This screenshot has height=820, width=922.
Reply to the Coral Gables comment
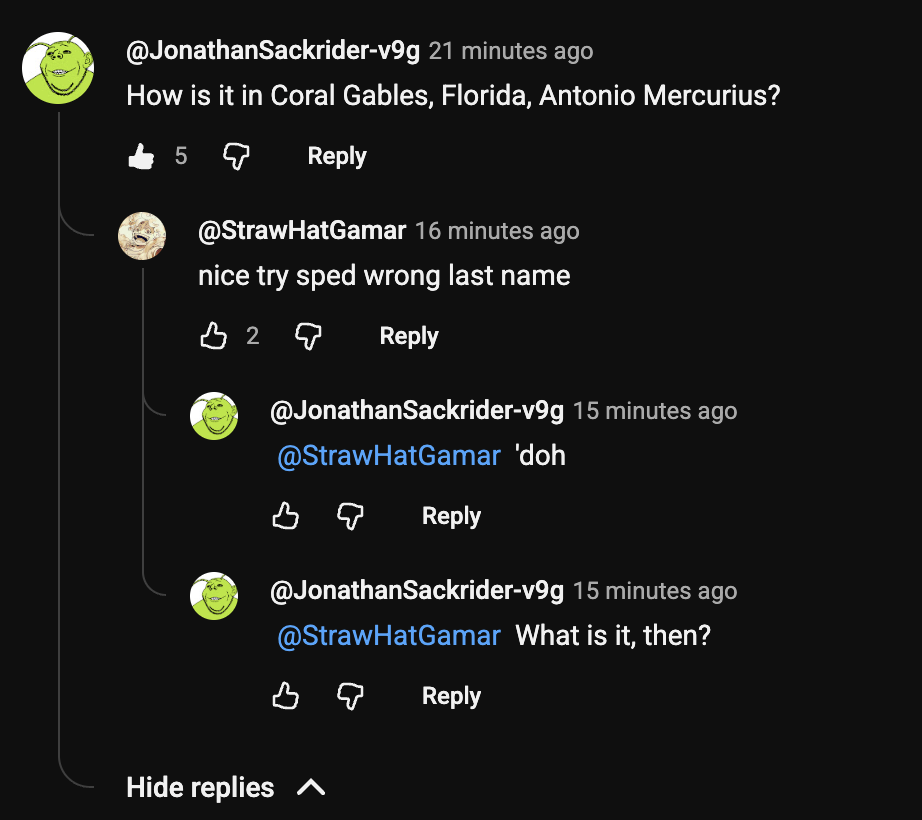coord(337,156)
